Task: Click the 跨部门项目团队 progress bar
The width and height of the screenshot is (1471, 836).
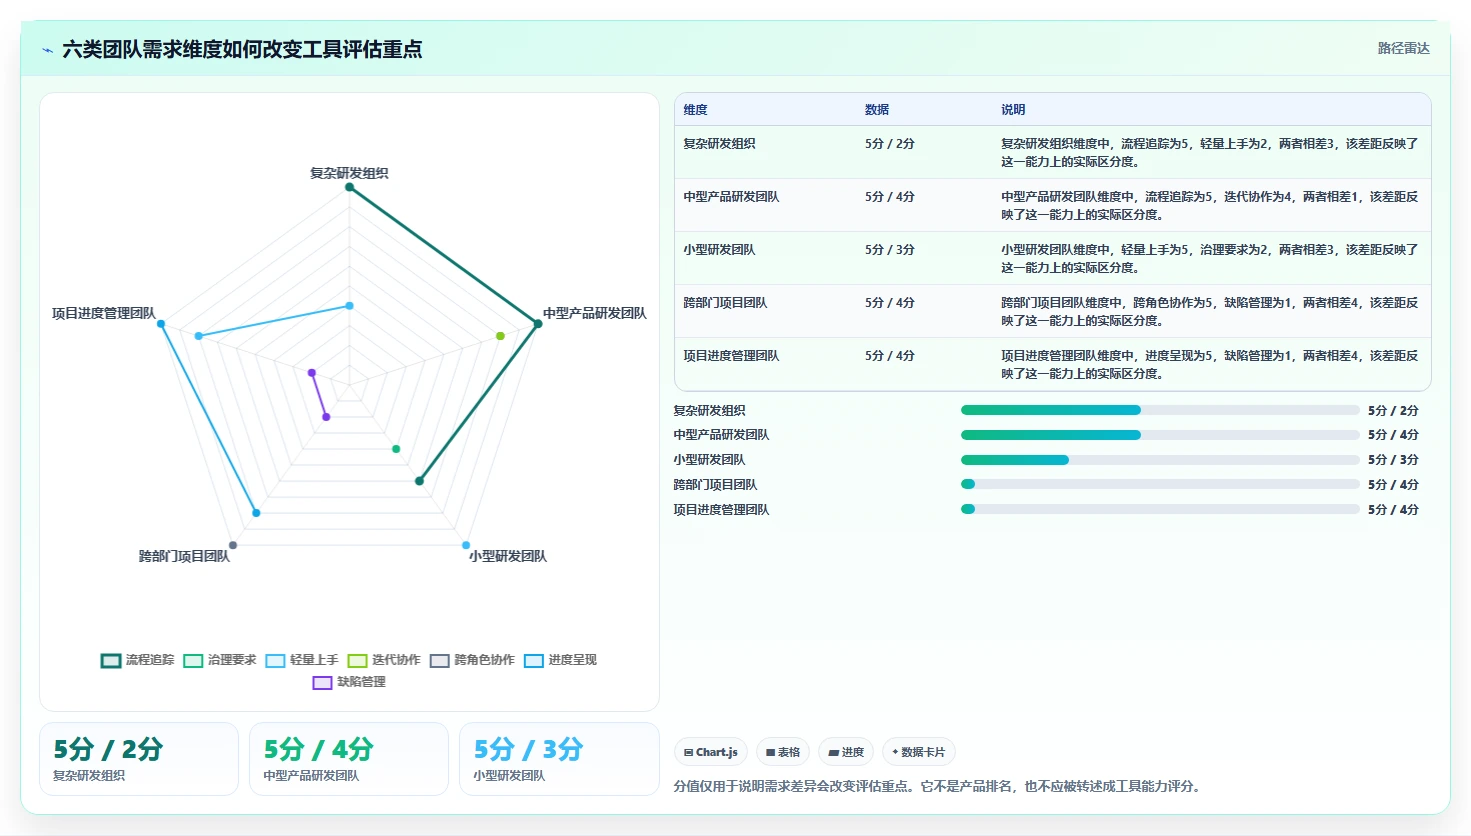Action: (1160, 484)
